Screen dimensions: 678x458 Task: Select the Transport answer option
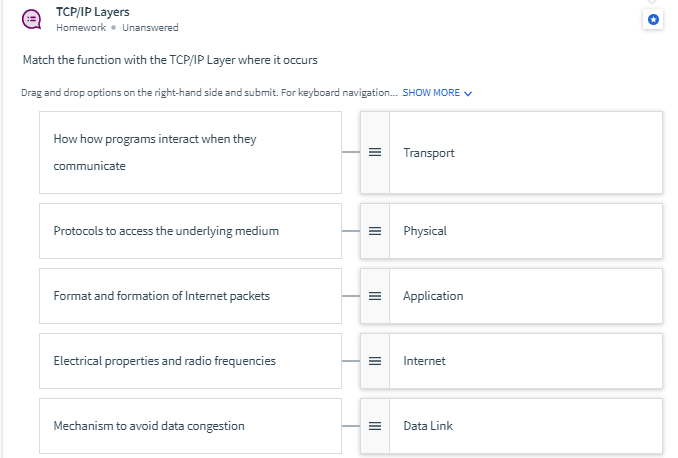[525, 153]
